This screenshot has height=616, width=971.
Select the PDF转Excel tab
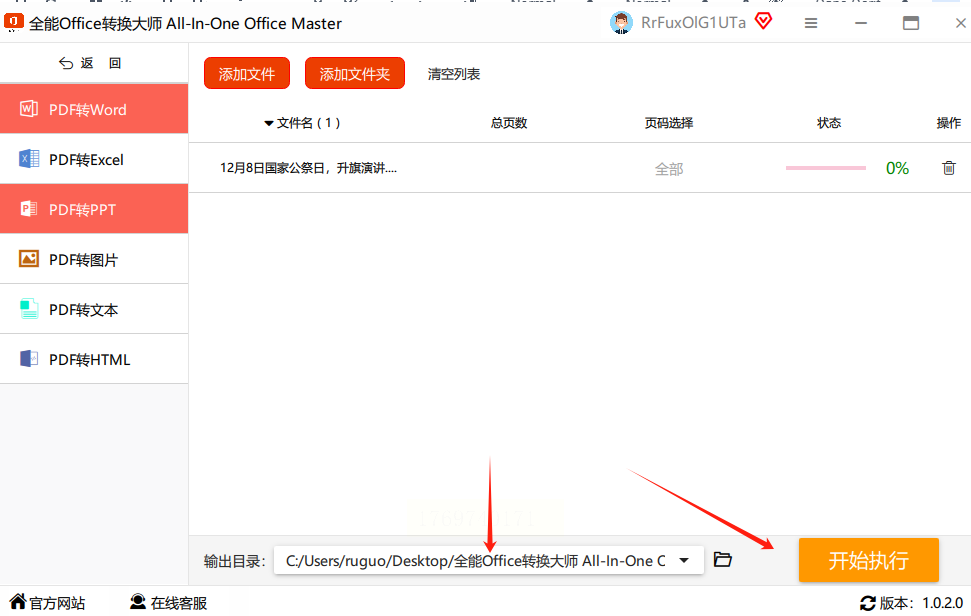(x=94, y=159)
